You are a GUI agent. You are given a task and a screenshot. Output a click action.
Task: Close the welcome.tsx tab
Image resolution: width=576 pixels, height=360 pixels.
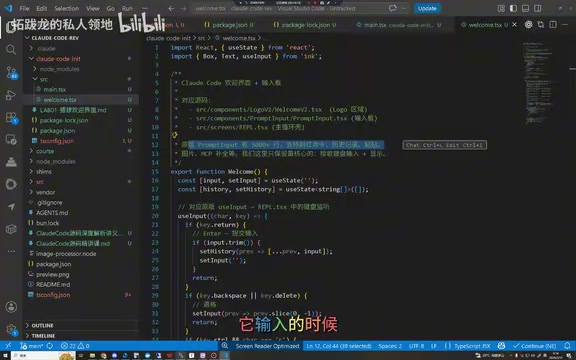[x=514, y=25]
